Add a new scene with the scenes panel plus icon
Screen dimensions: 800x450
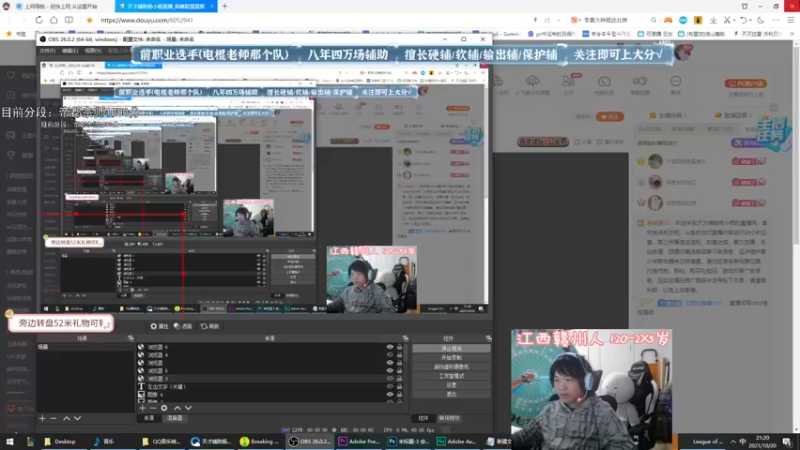42,418
